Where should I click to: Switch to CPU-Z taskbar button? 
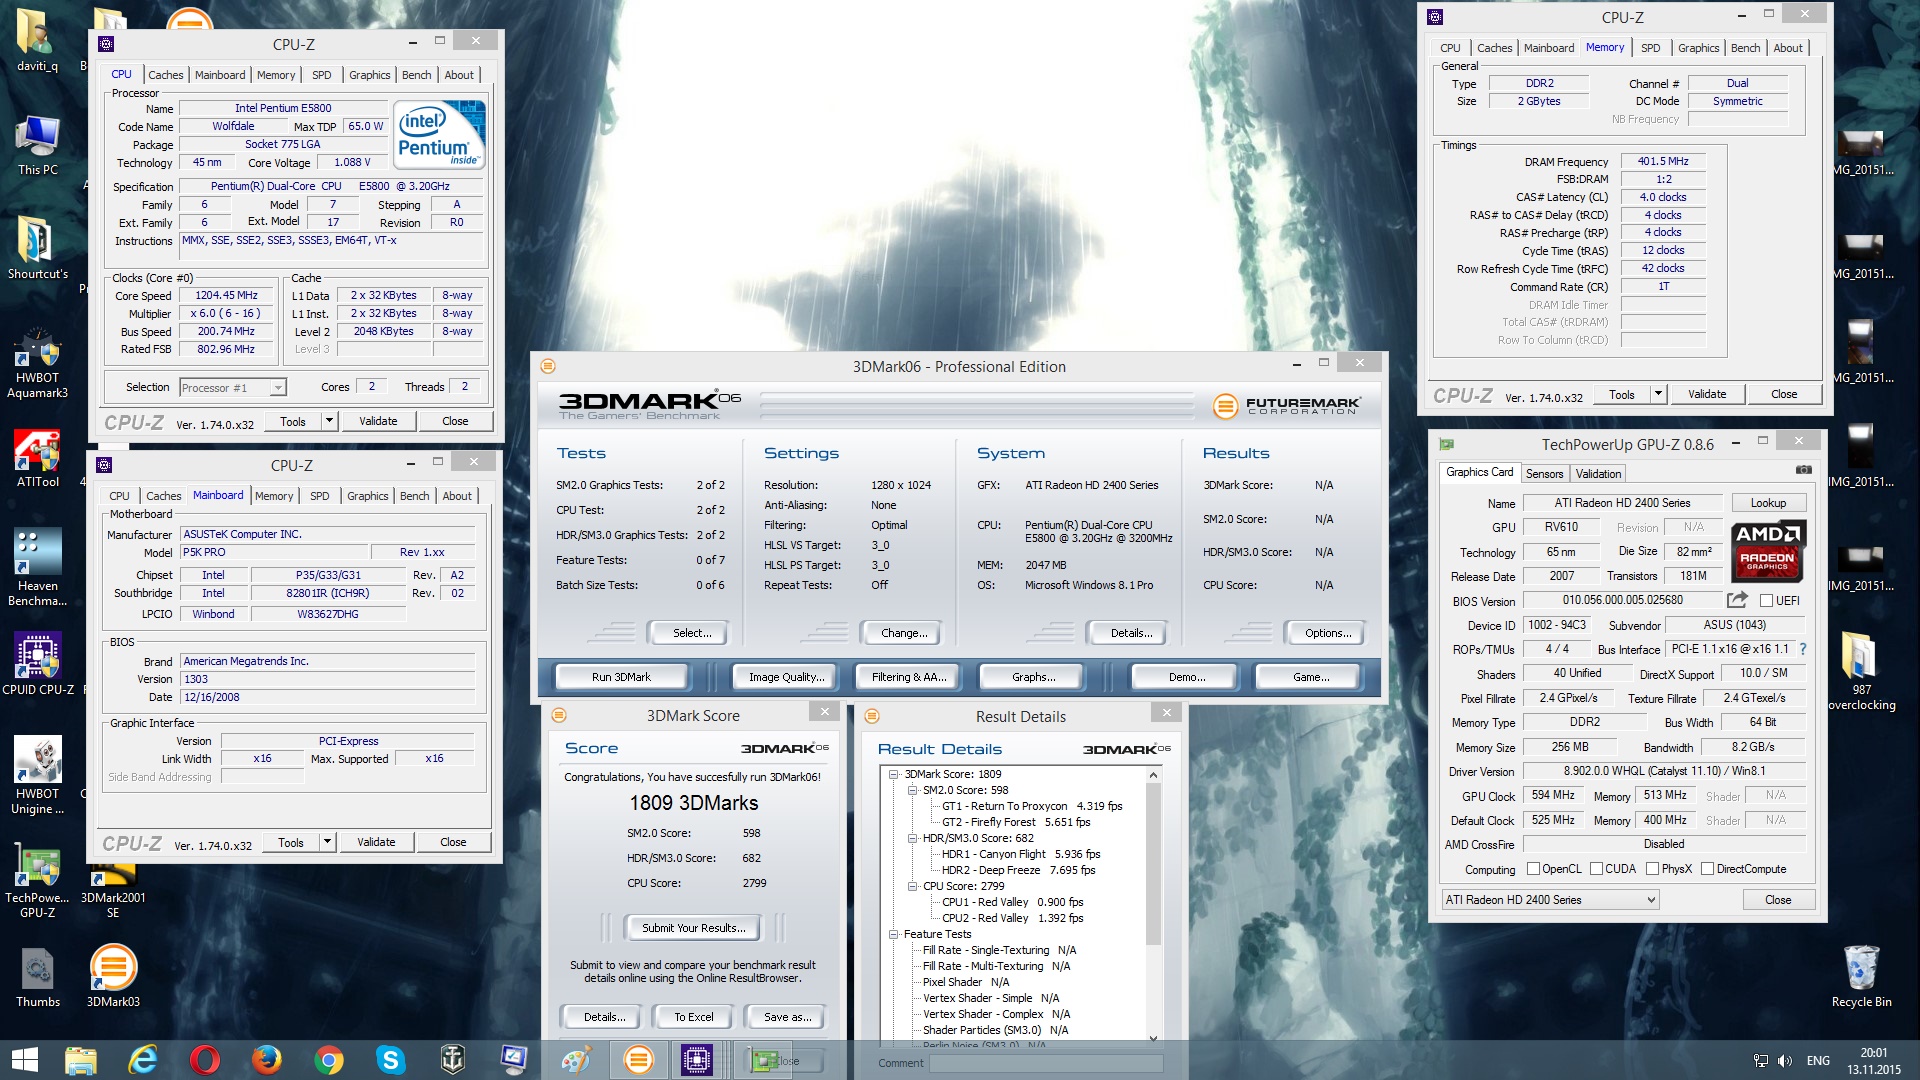click(x=697, y=1060)
